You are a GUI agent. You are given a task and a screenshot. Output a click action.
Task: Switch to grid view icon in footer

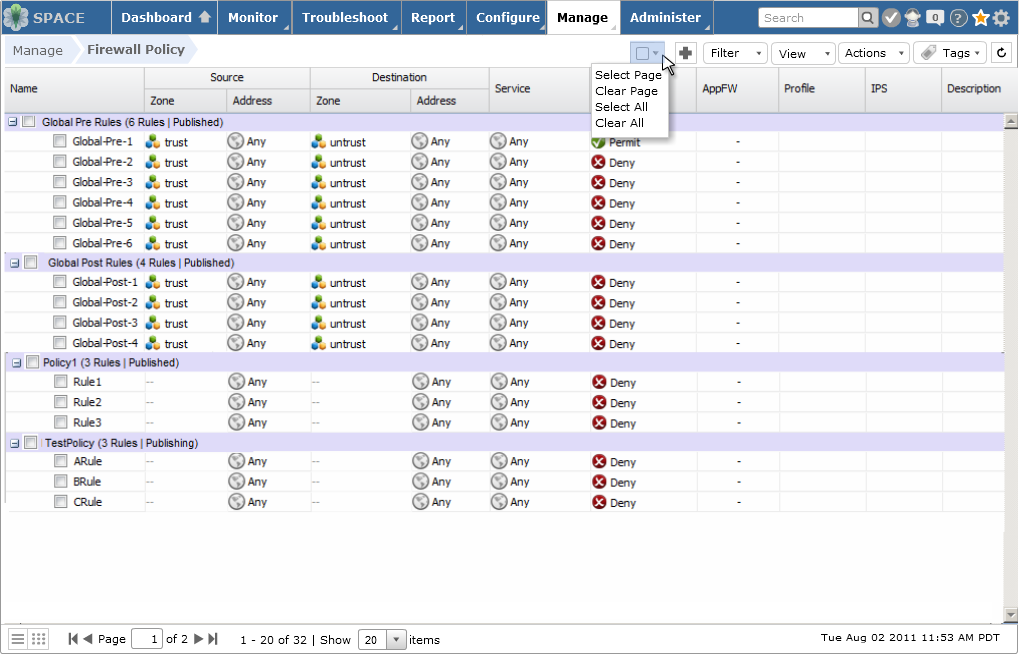[39, 639]
